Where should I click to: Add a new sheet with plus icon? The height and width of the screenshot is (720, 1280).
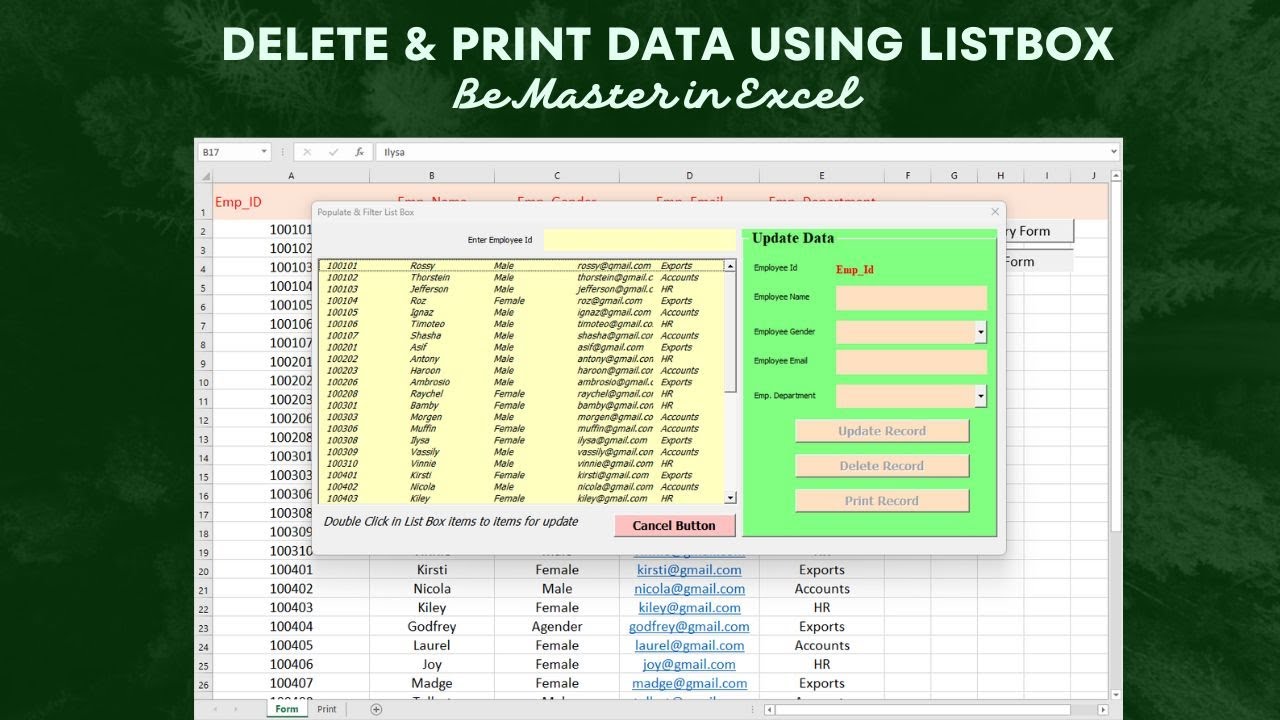point(376,709)
